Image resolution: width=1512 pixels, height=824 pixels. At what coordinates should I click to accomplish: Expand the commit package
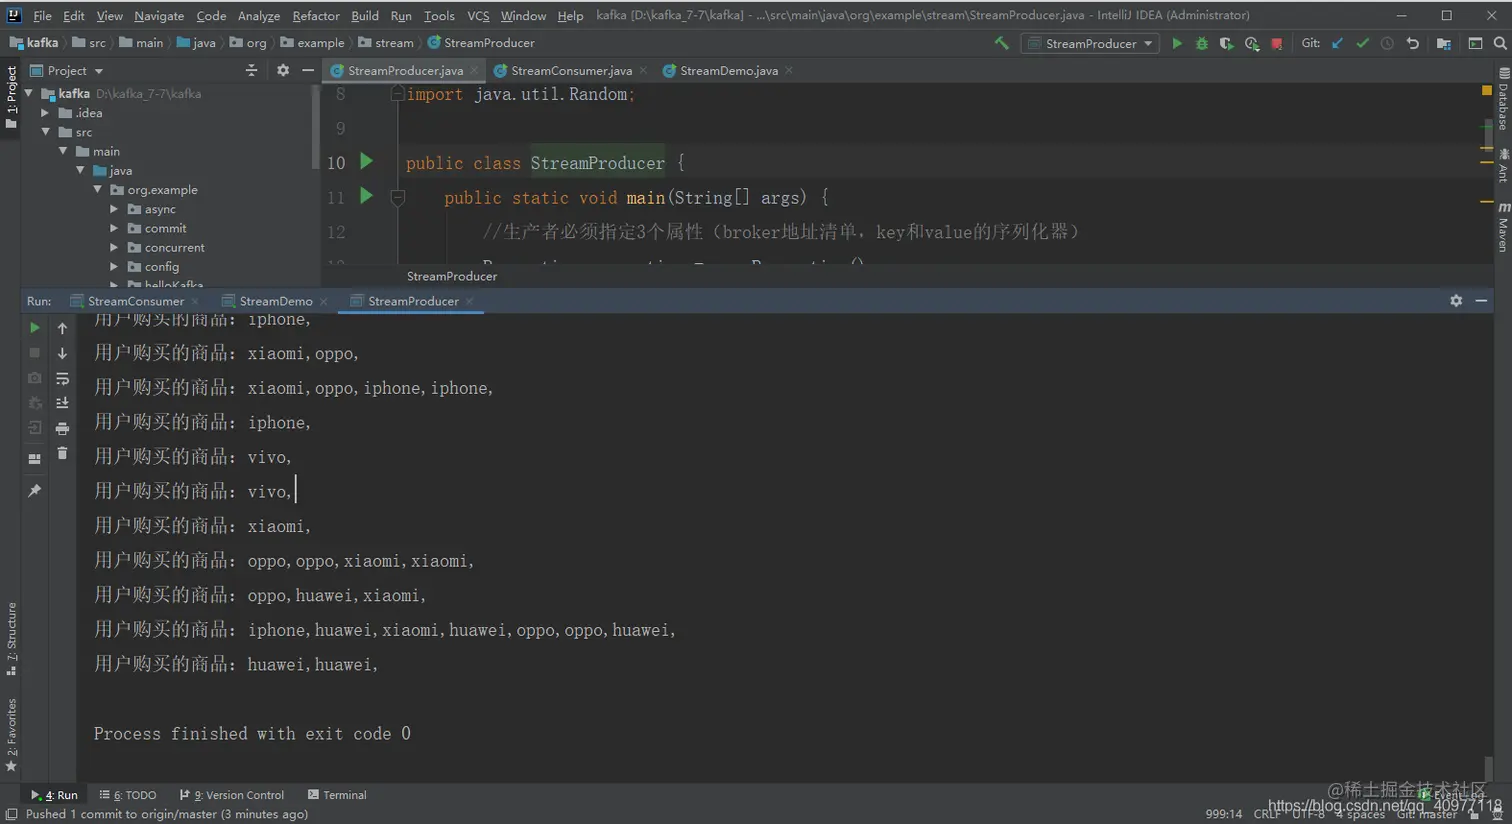(114, 228)
